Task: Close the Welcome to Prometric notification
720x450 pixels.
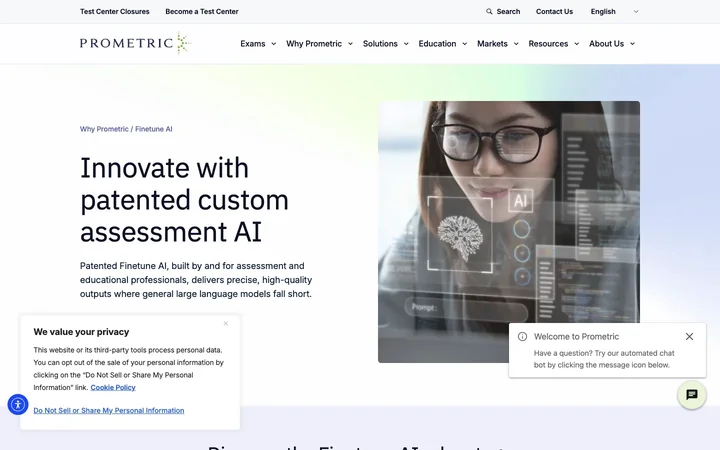Action: click(x=689, y=337)
